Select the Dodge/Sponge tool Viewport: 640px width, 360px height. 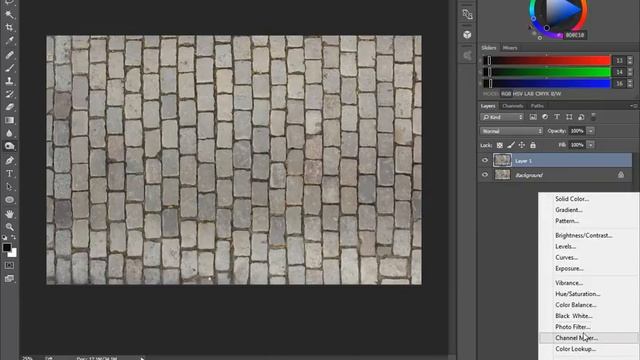pyautogui.click(x=9, y=146)
